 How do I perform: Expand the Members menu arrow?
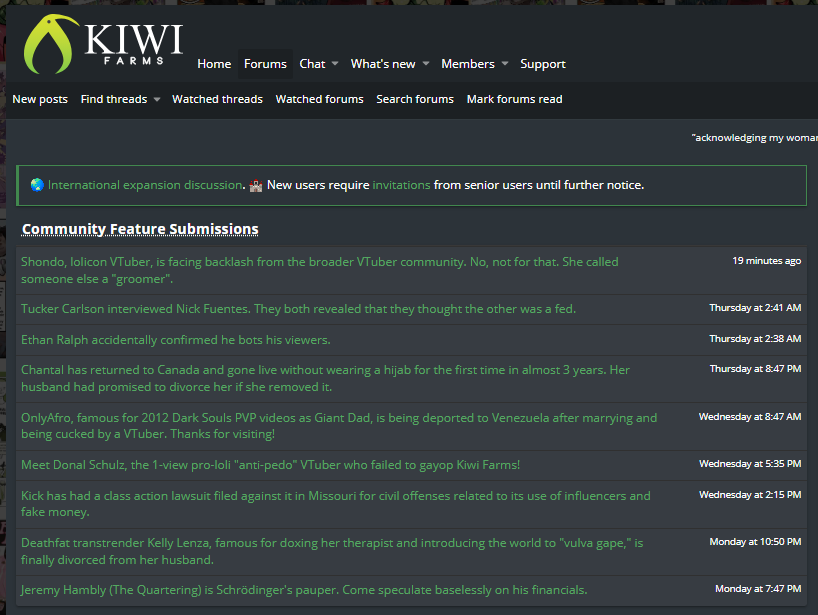click(505, 64)
